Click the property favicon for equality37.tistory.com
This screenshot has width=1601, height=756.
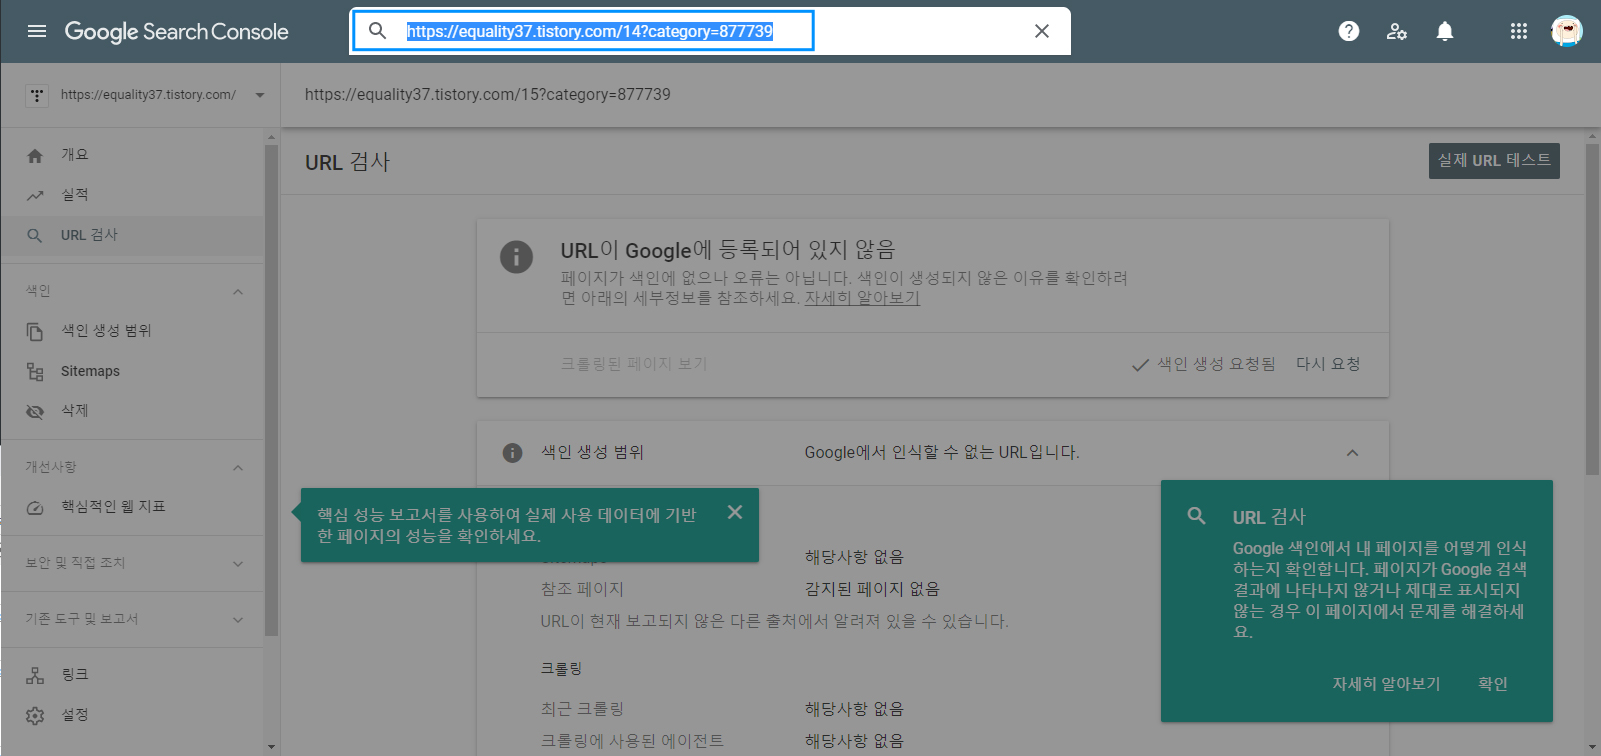tap(37, 95)
